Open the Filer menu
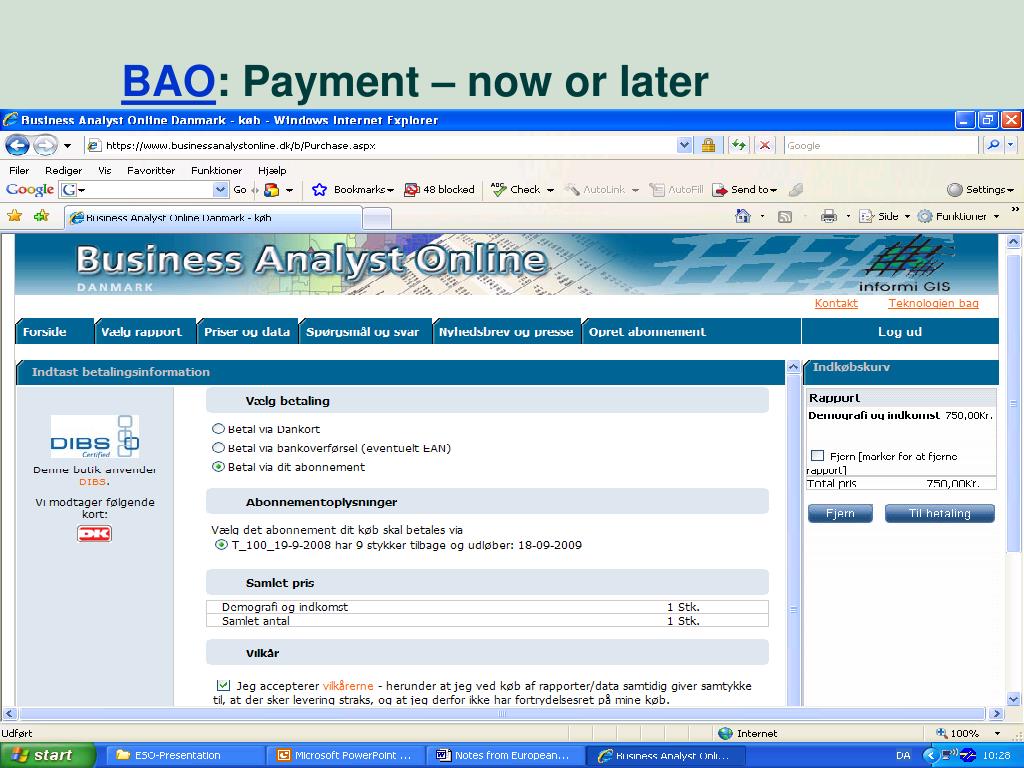The width and height of the screenshot is (1024, 768). click(x=19, y=170)
